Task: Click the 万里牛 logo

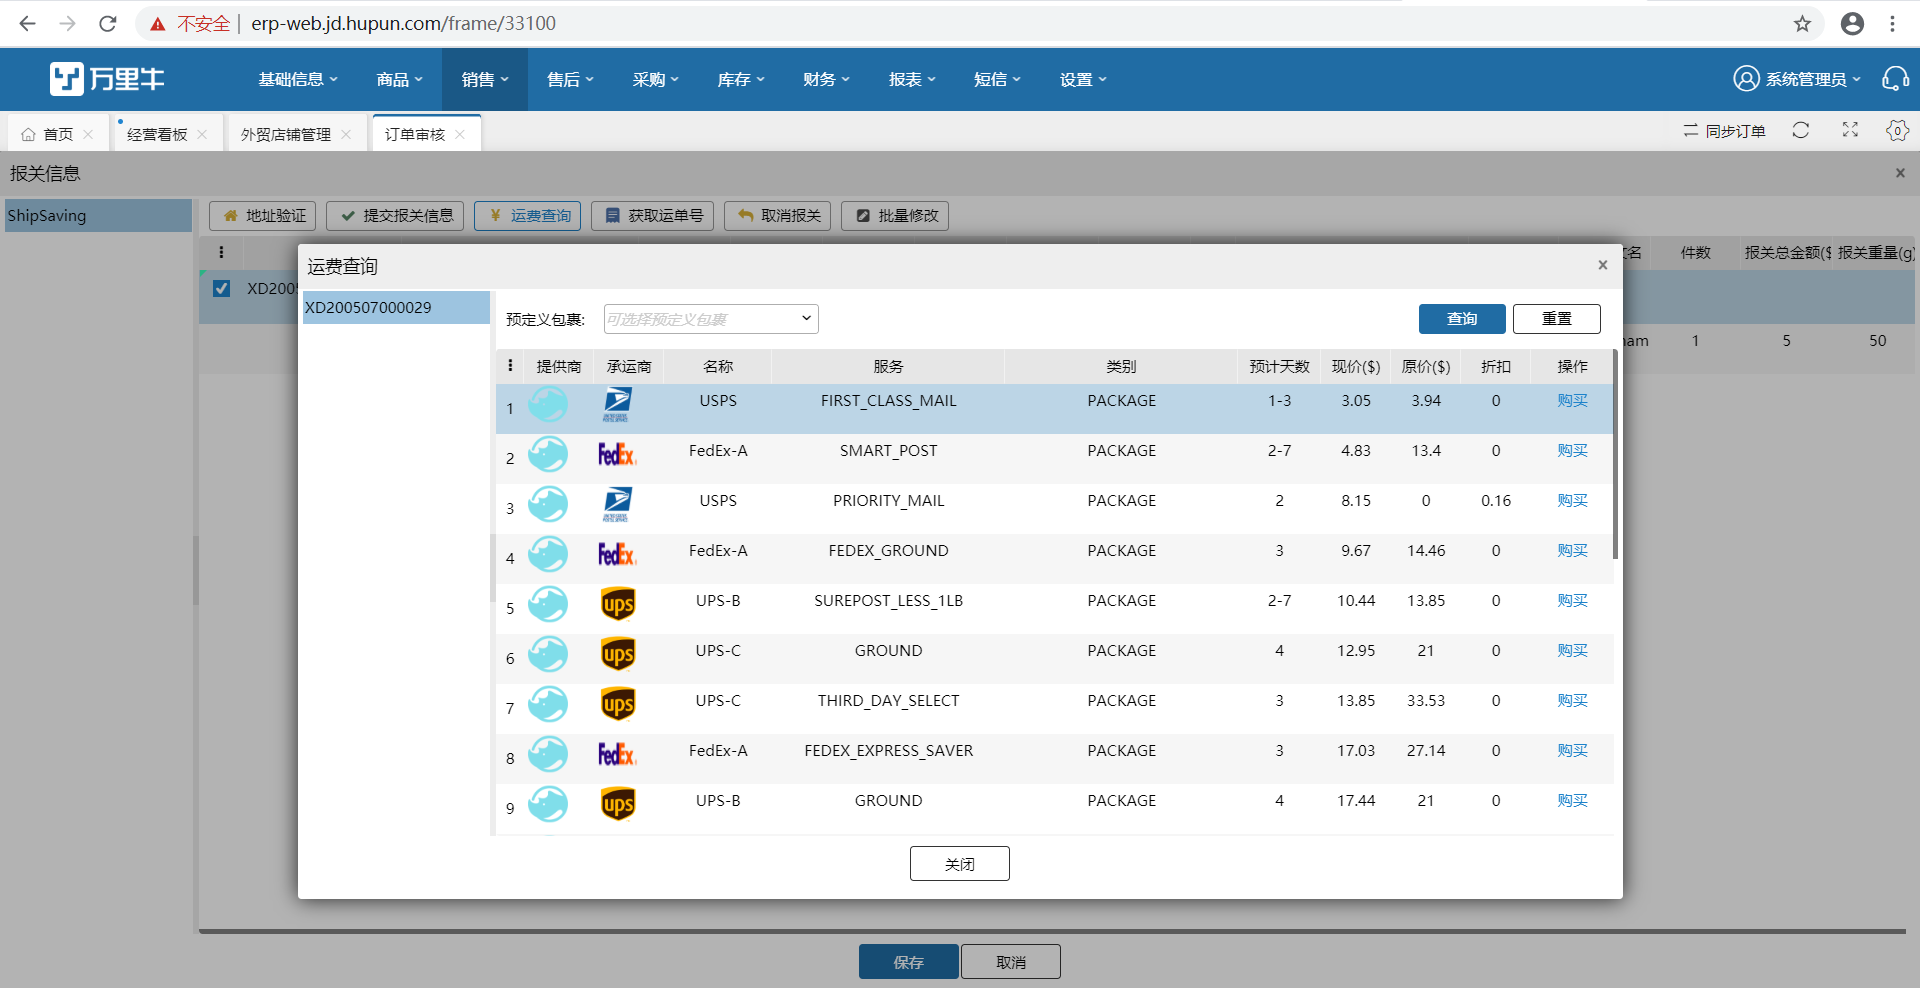Action: 107,78
